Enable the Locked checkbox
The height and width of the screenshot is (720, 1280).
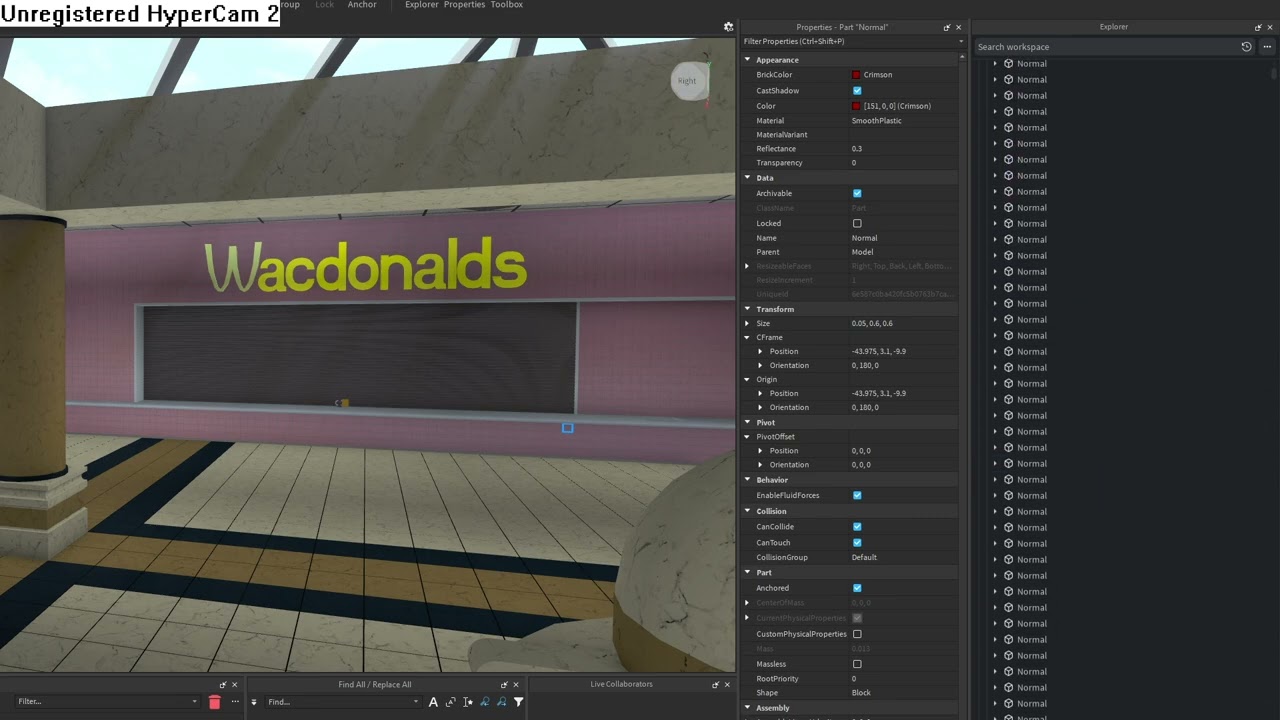pyautogui.click(x=857, y=224)
